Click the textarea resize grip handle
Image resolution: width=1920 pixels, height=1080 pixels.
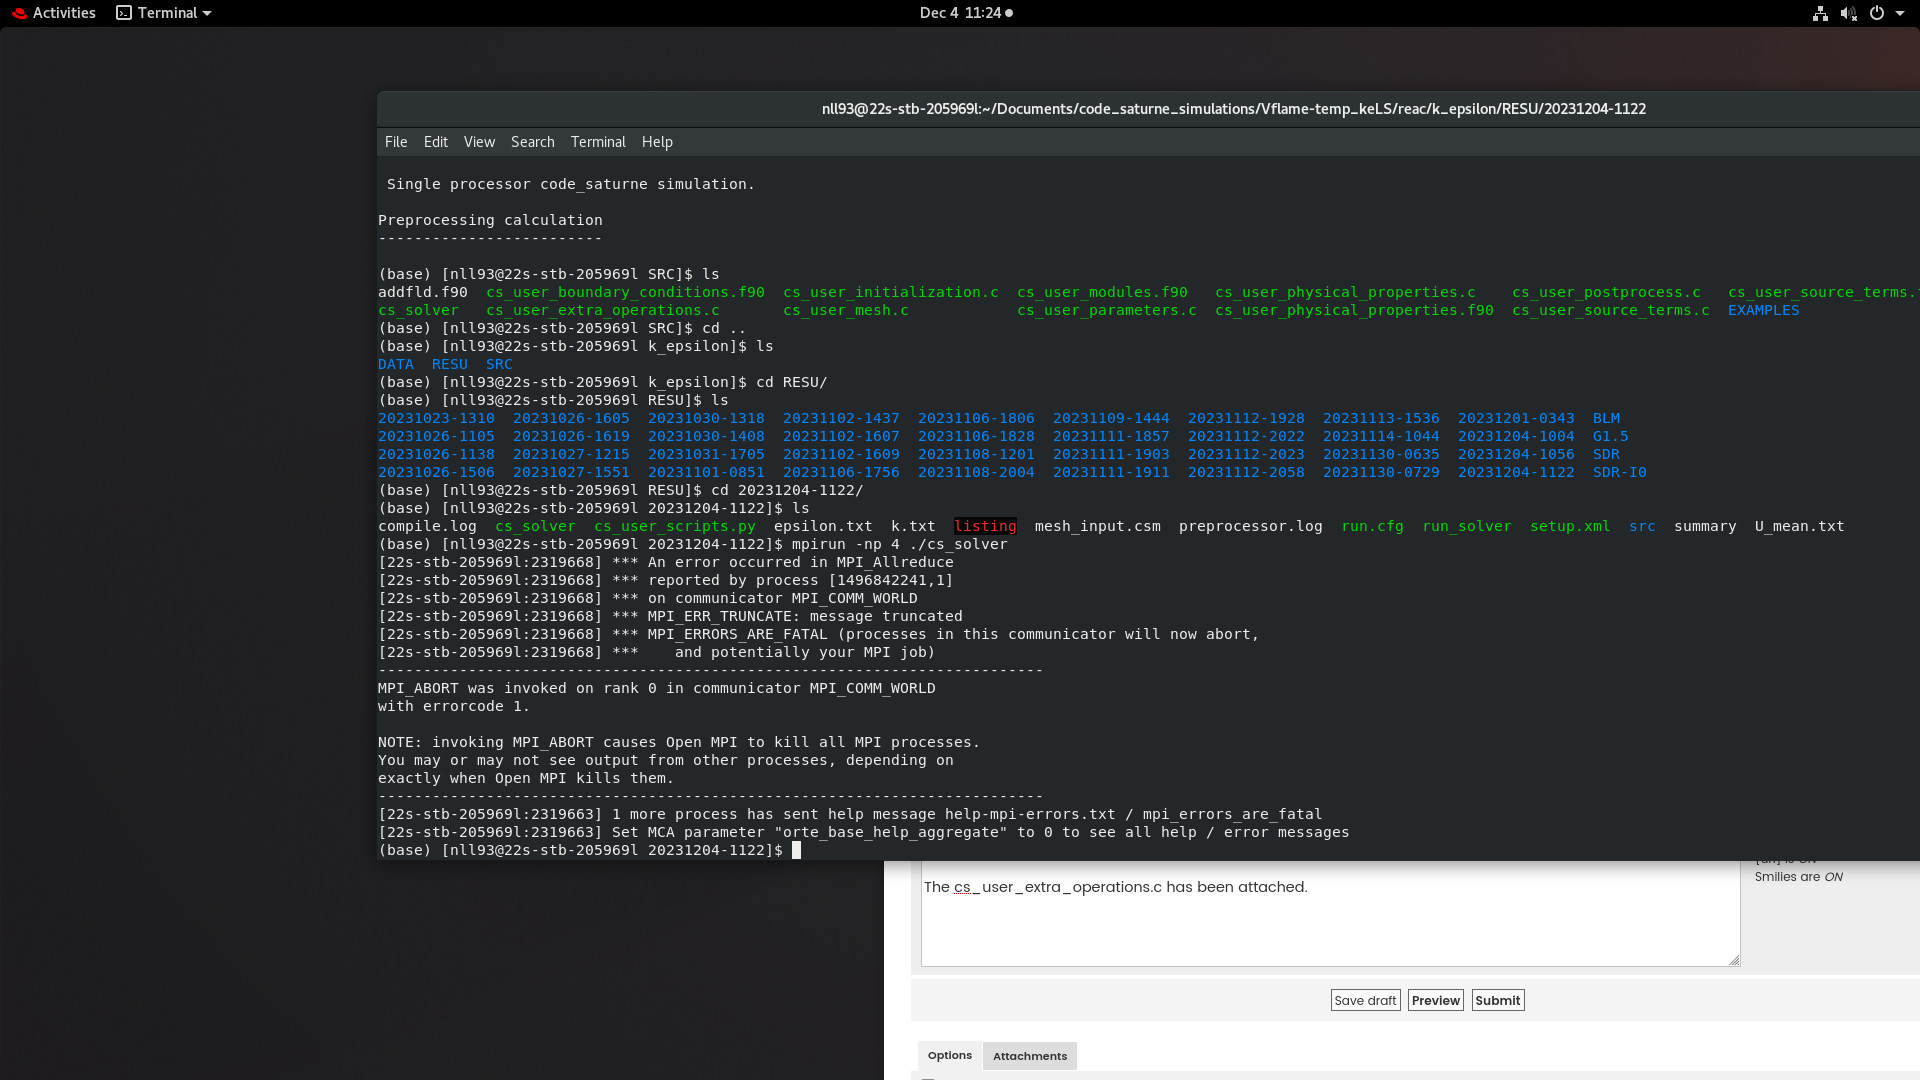pos(1734,960)
